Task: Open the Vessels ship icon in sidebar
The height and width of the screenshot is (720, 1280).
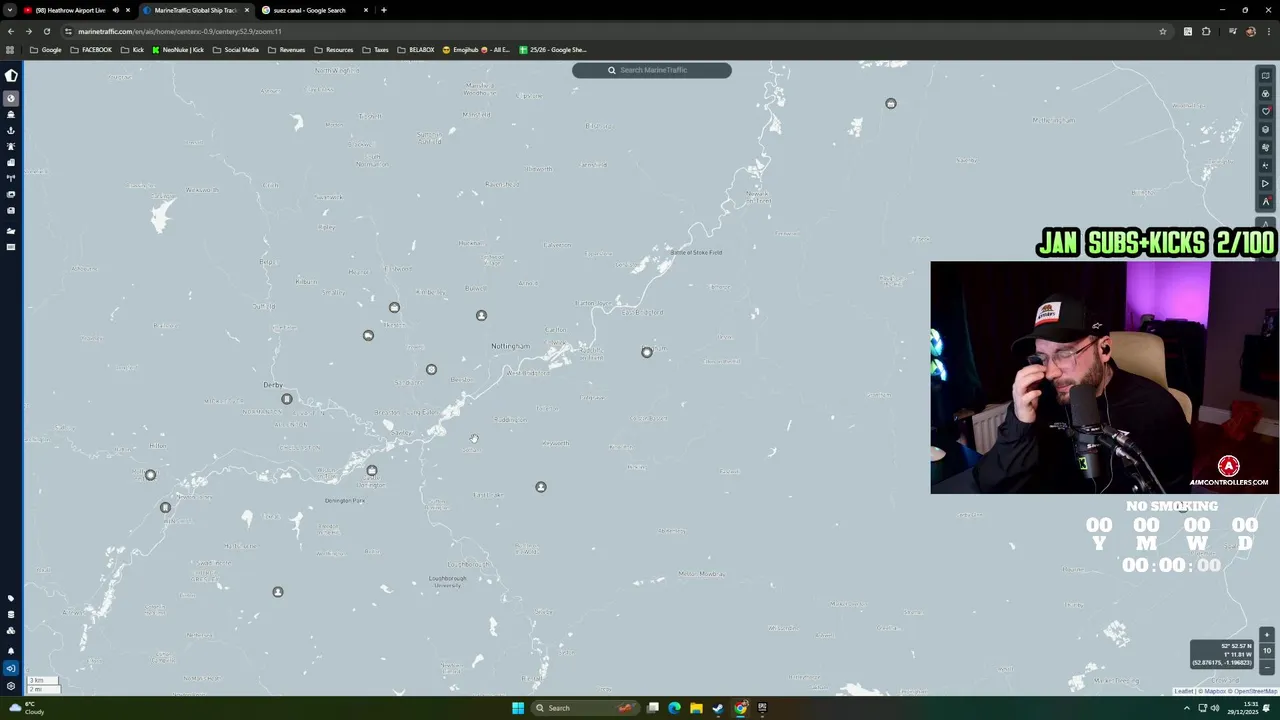Action: pos(11,114)
